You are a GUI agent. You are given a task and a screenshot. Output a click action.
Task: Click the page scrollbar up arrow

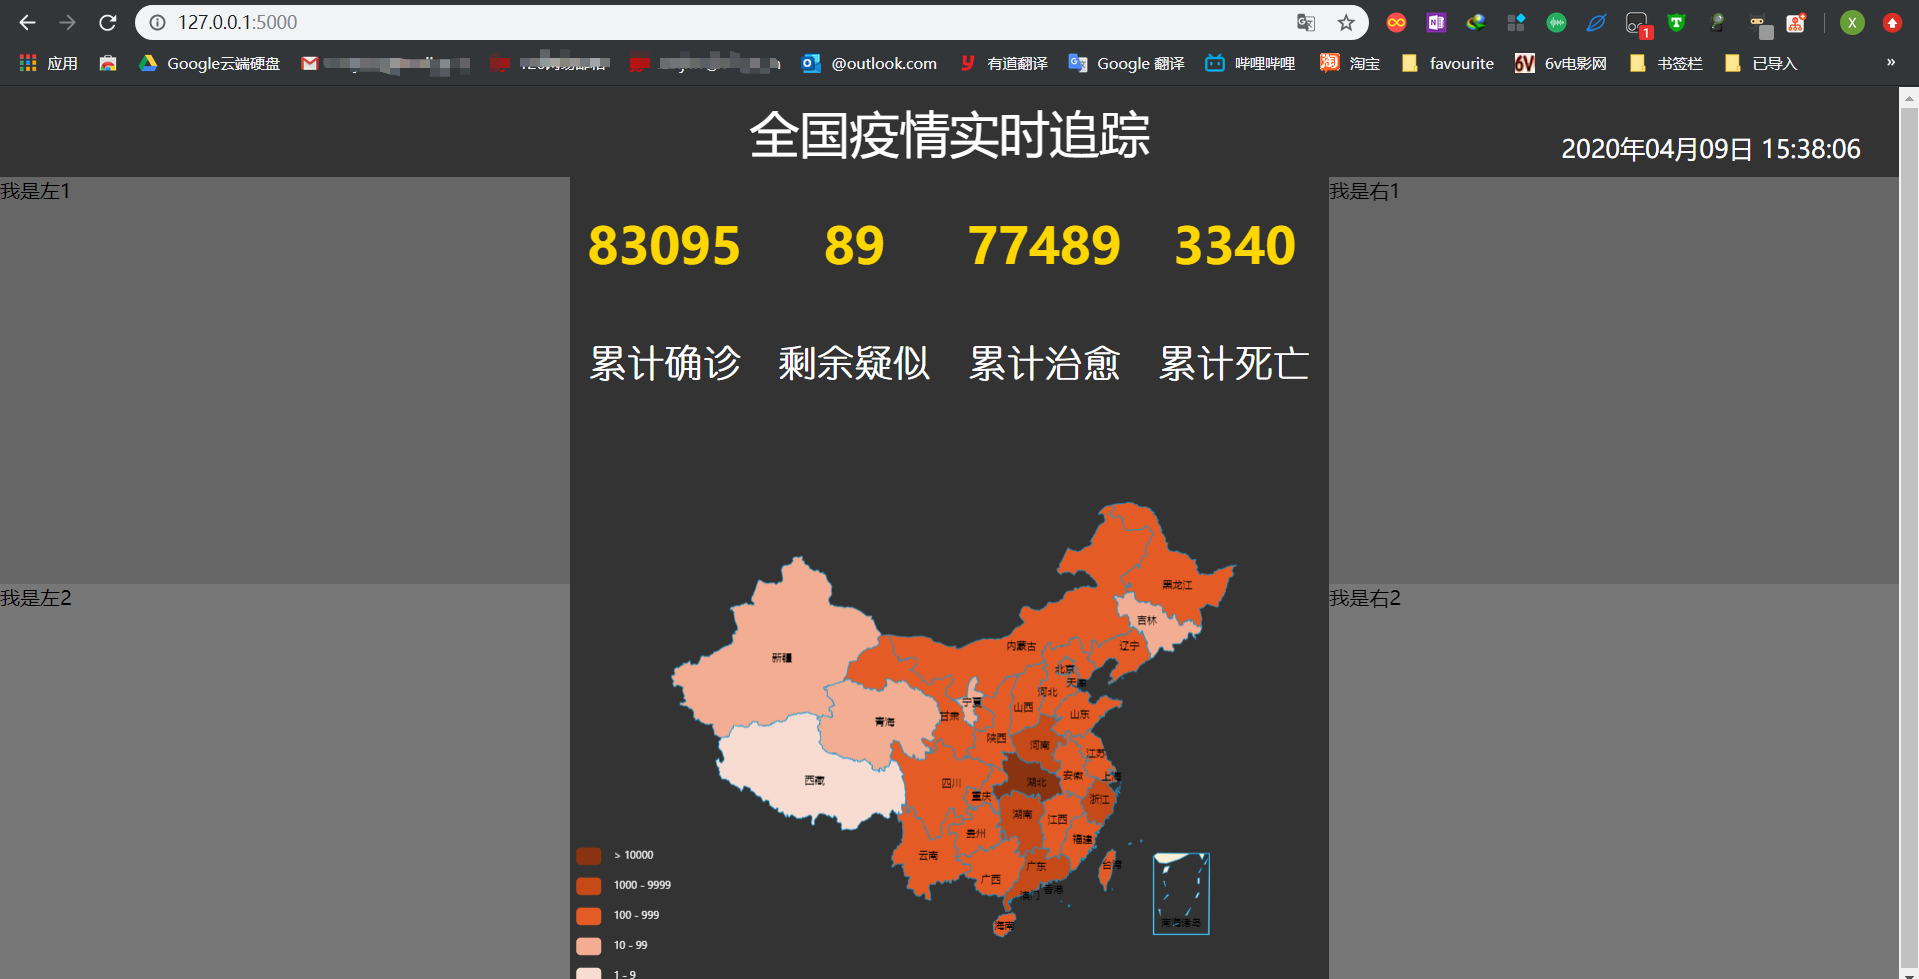pyautogui.click(x=1909, y=98)
